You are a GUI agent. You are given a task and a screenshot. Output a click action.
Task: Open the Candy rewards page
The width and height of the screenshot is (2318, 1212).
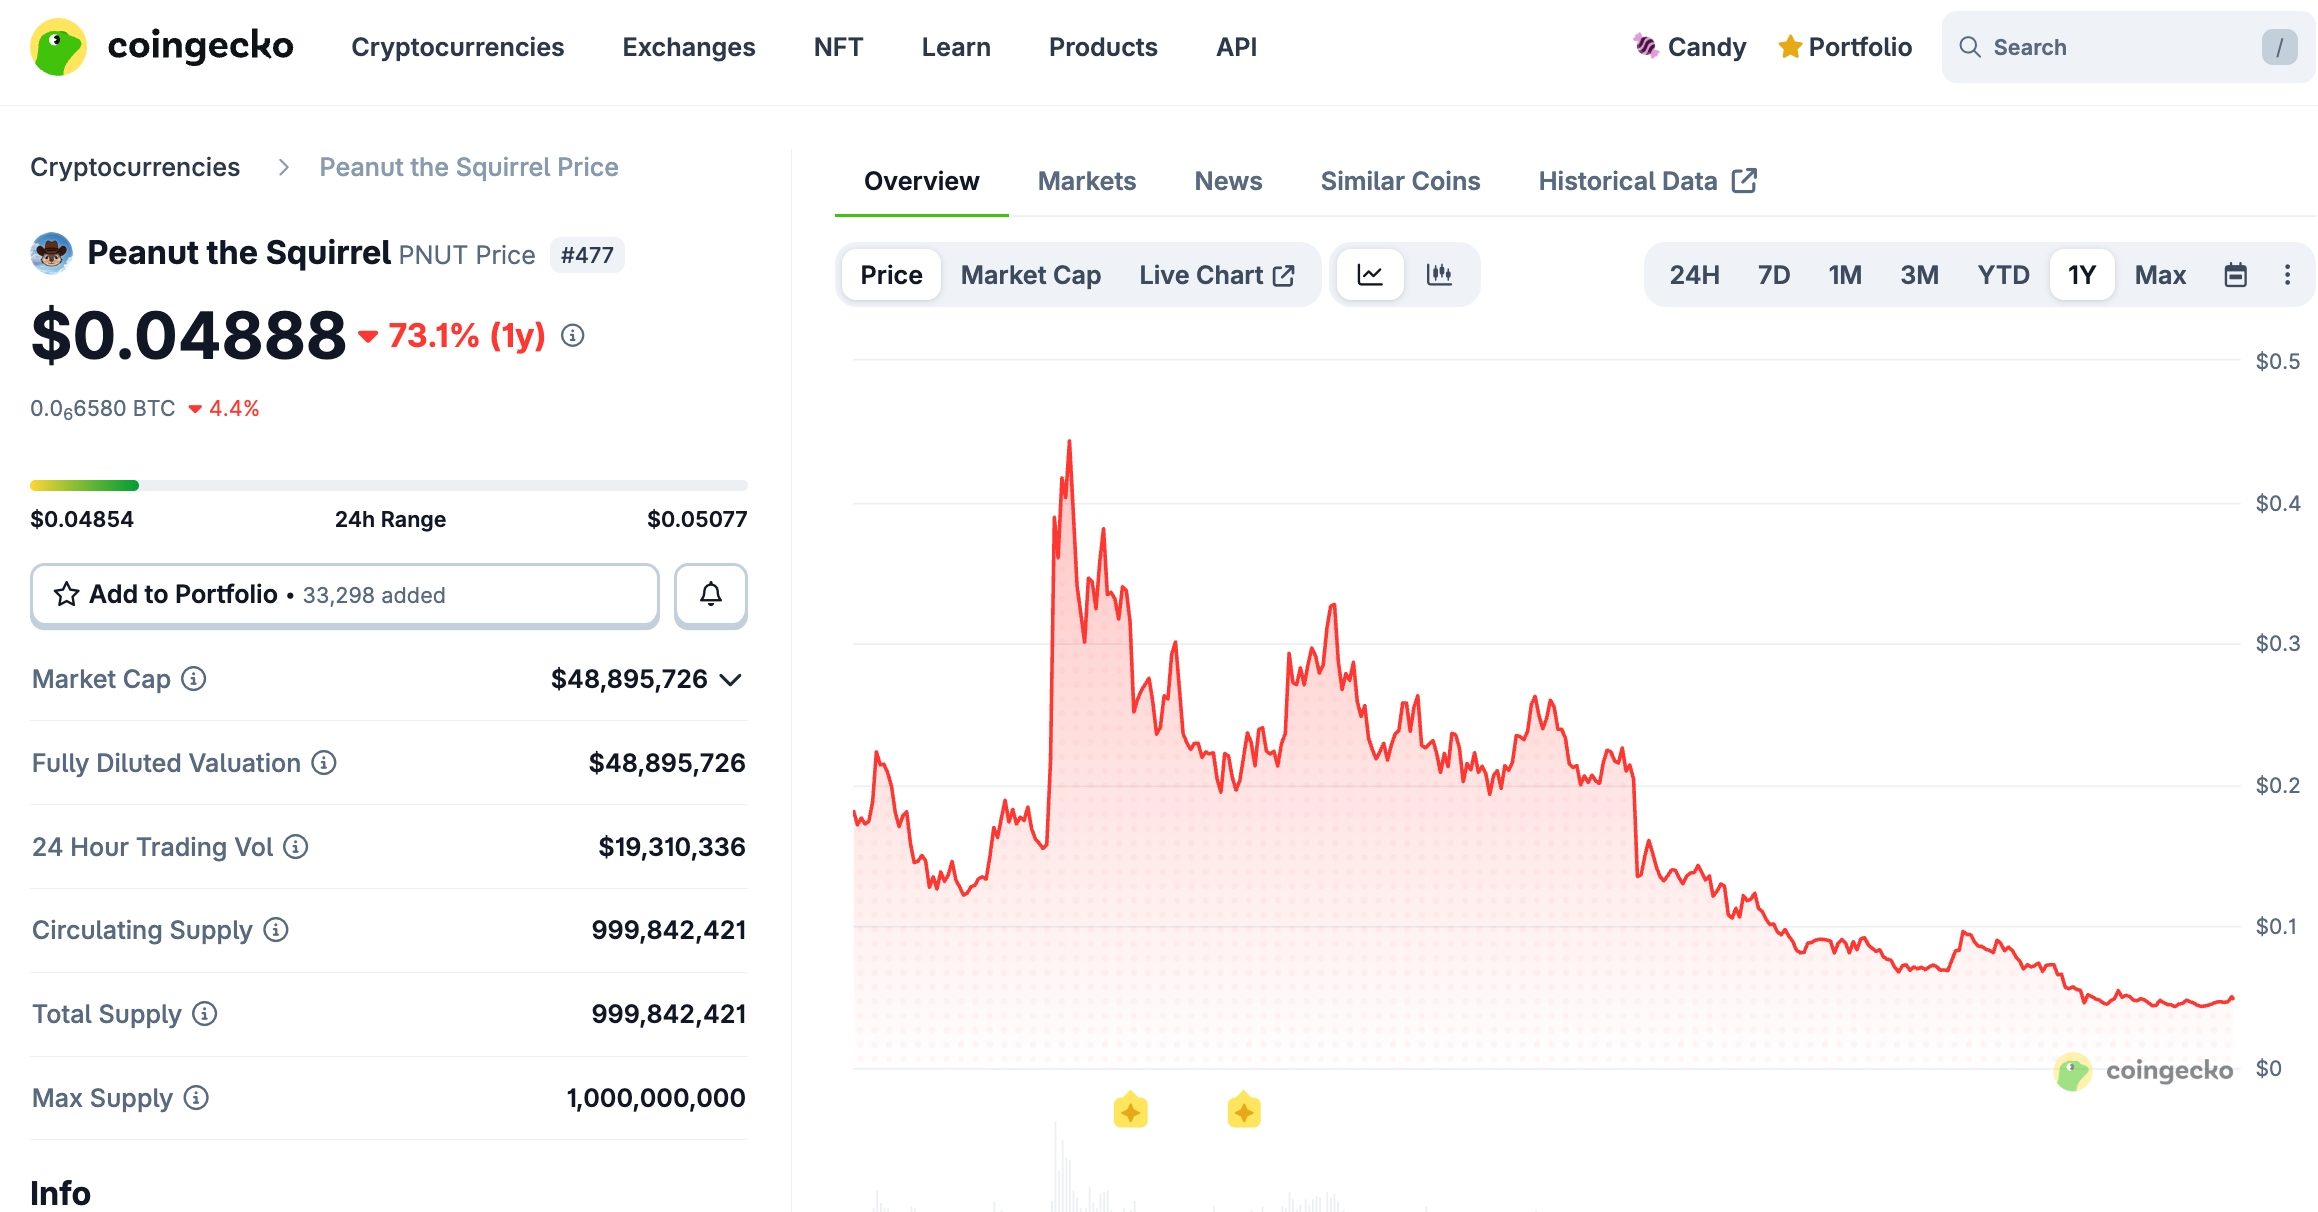click(x=1690, y=46)
